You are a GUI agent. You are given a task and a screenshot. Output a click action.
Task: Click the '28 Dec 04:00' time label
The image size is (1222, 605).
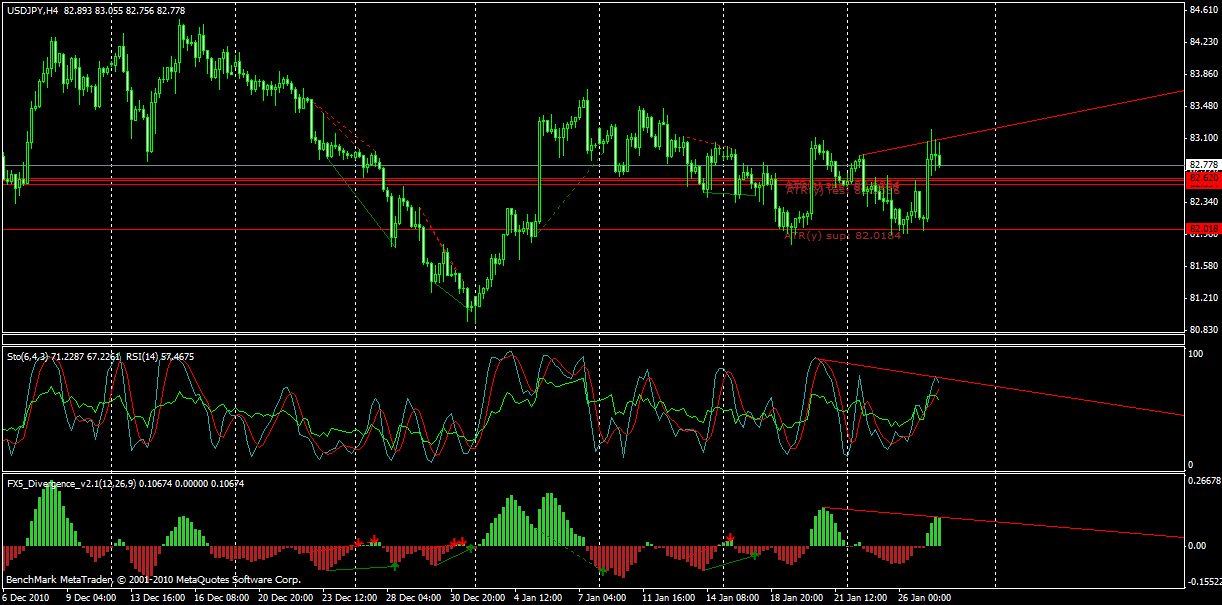(414, 597)
